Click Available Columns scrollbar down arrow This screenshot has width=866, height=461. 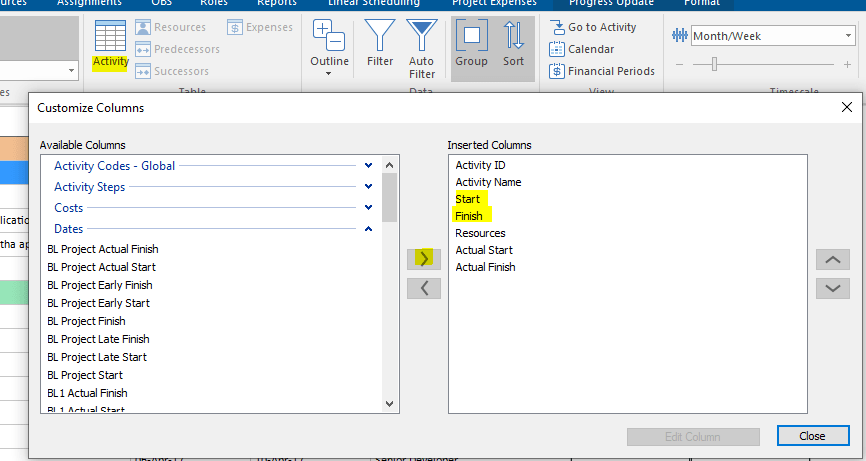pyautogui.click(x=389, y=404)
